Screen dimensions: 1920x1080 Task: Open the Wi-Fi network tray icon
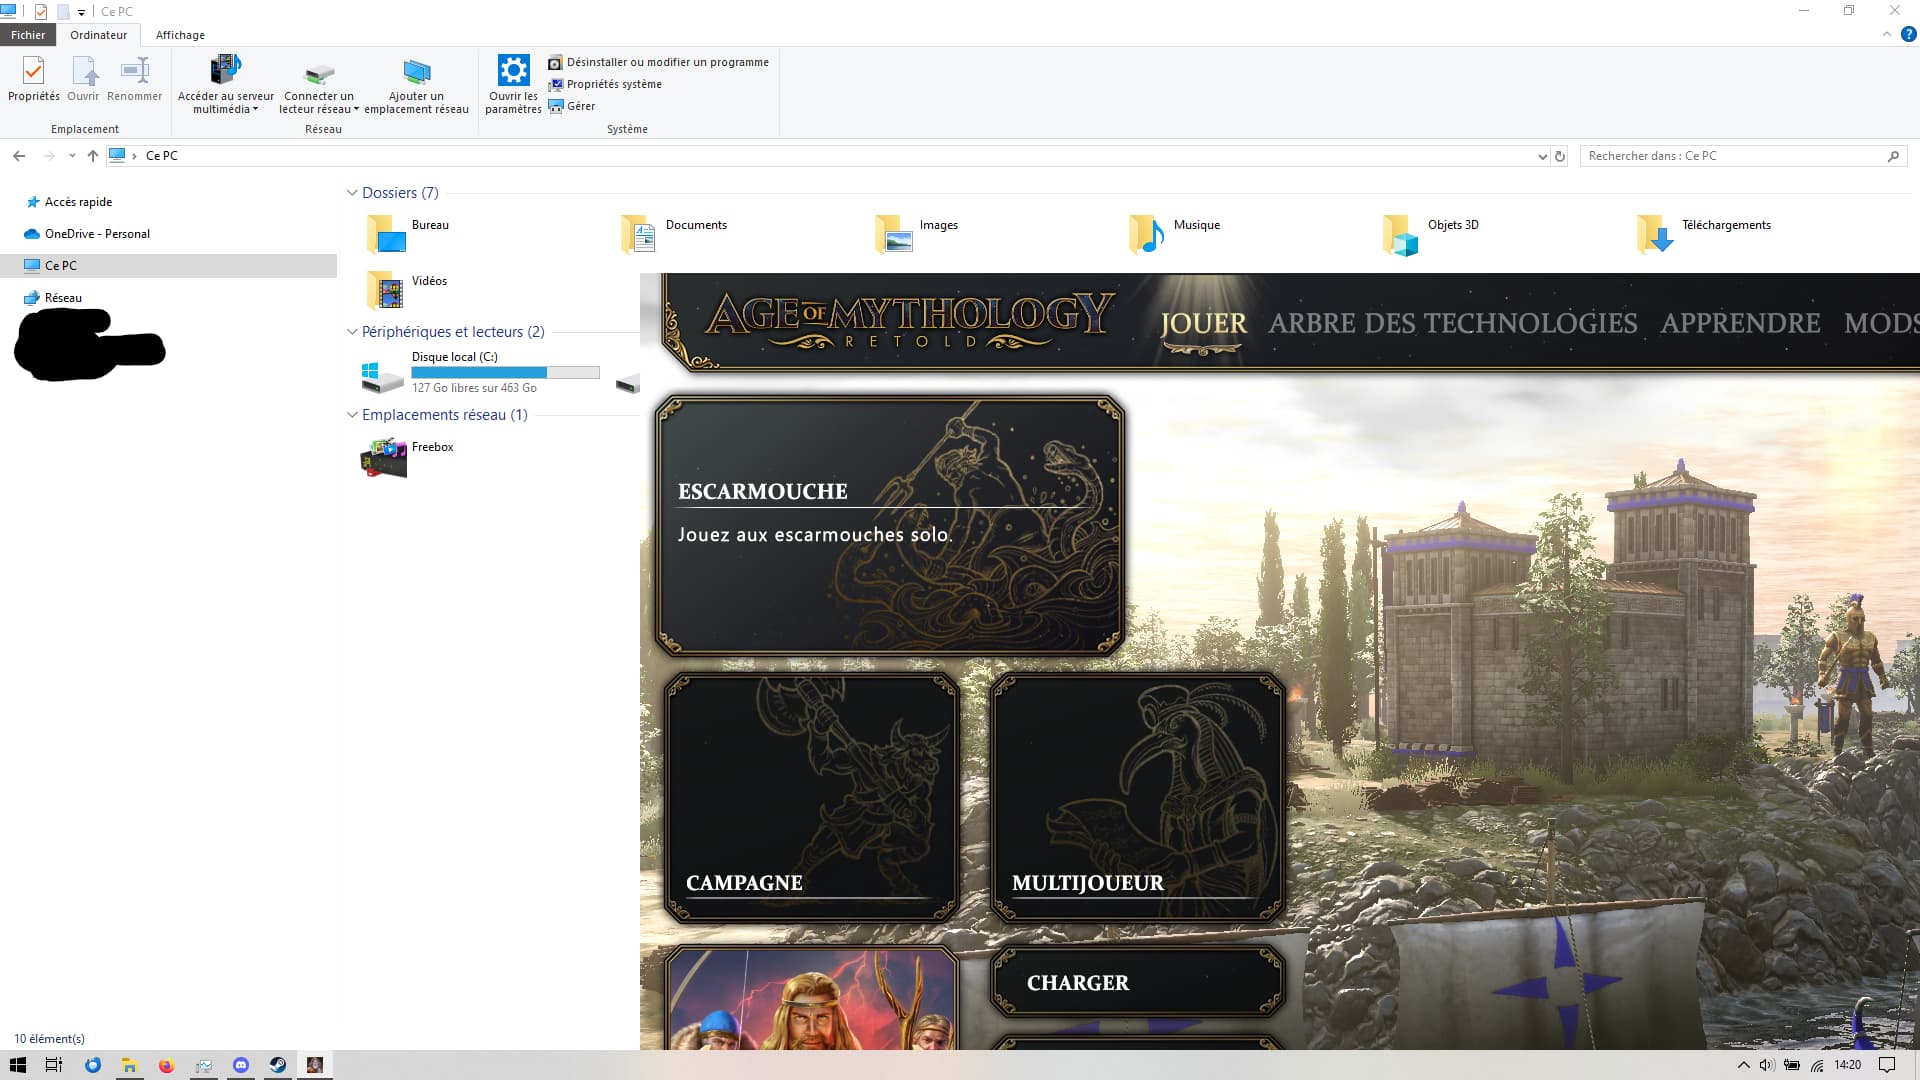click(1817, 1065)
